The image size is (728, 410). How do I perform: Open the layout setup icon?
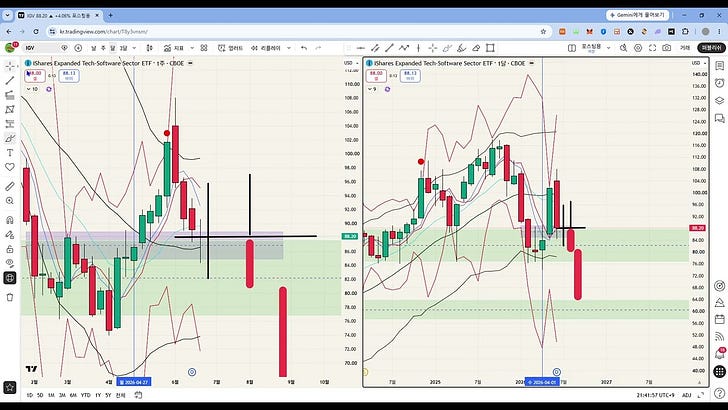[x=572, y=48]
